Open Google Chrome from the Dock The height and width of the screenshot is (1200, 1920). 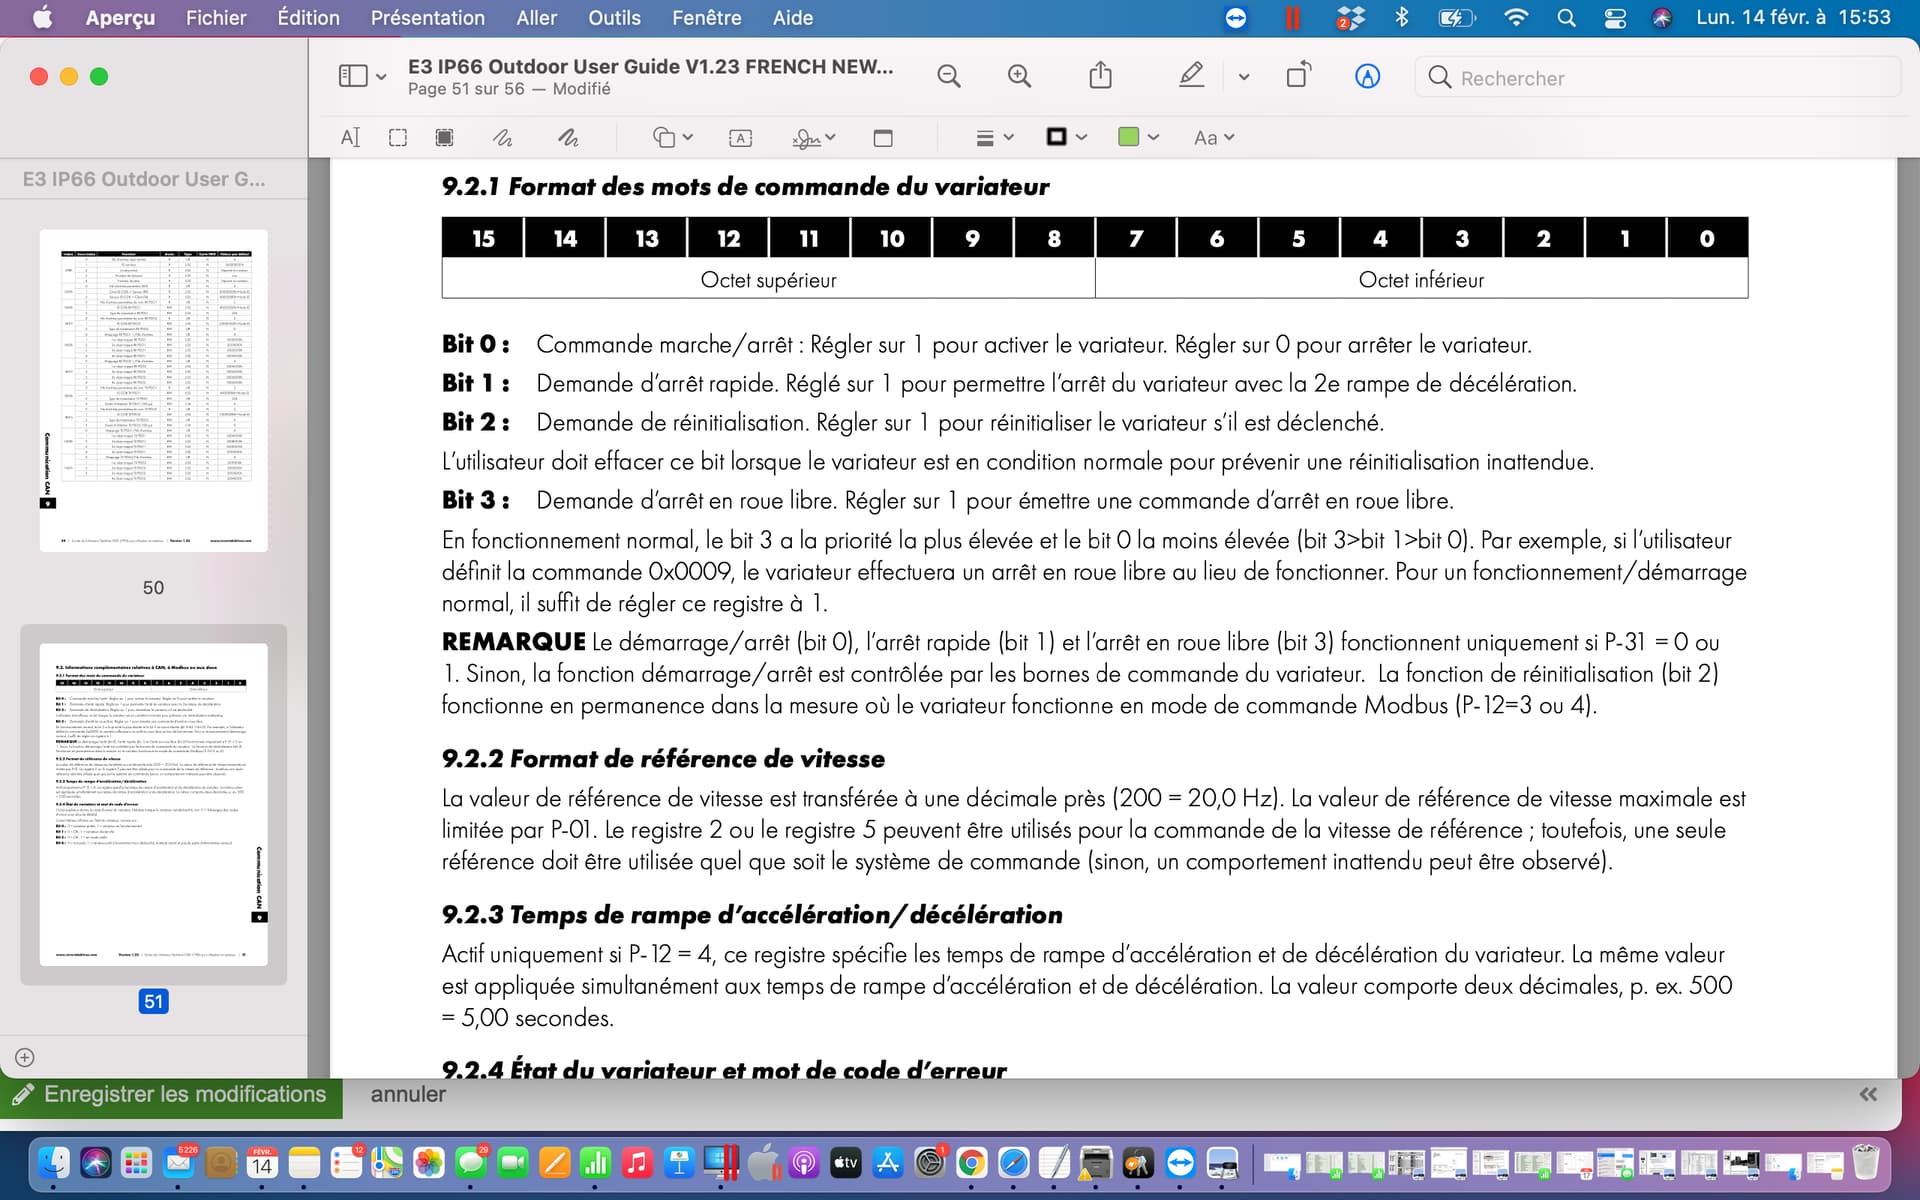coord(971,1163)
